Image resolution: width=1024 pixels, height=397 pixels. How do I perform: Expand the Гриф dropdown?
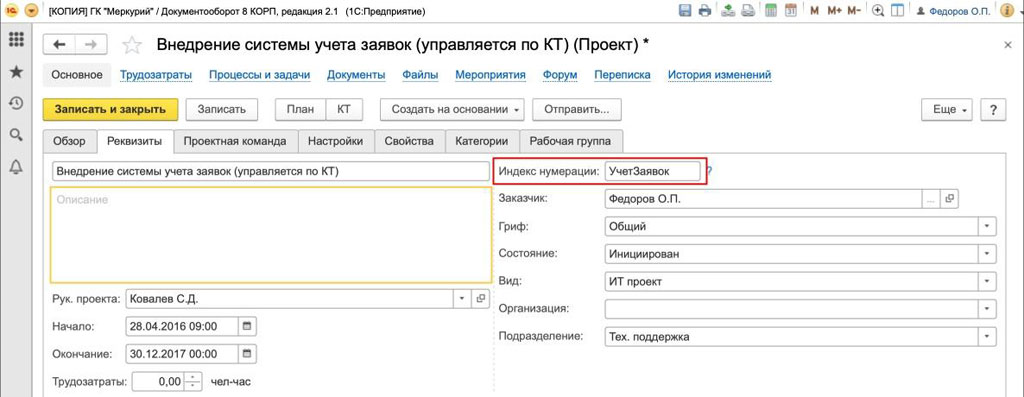986,227
